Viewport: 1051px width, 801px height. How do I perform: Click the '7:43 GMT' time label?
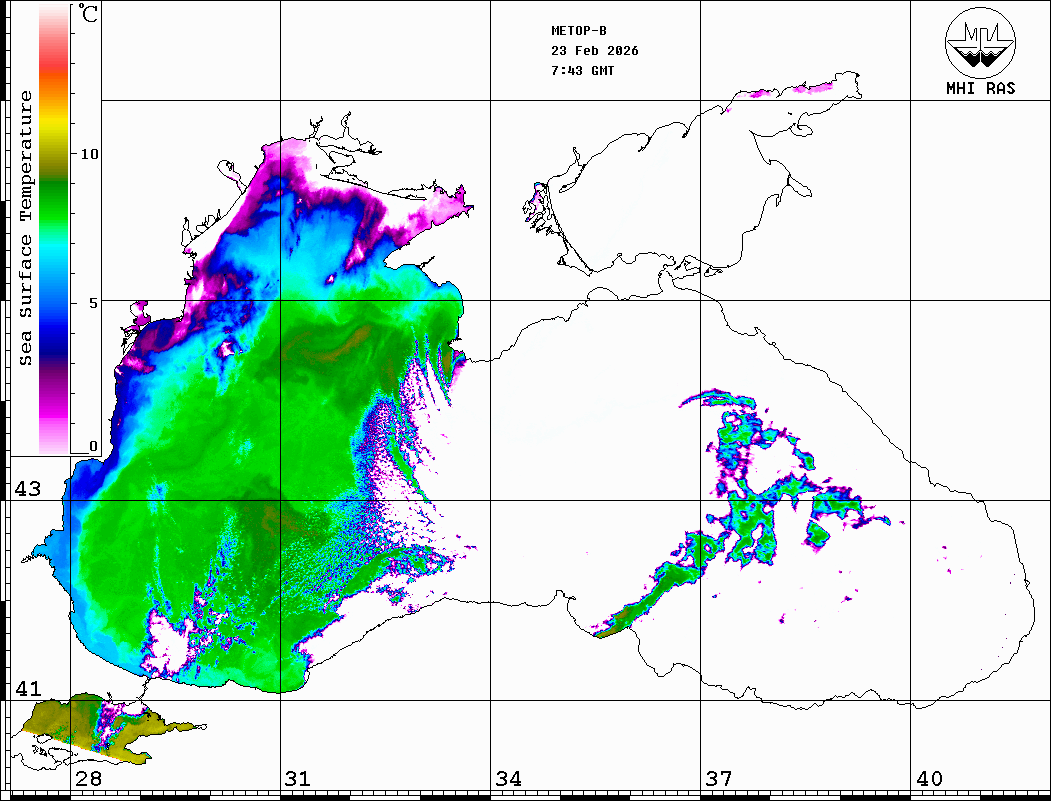pos(582,71)
